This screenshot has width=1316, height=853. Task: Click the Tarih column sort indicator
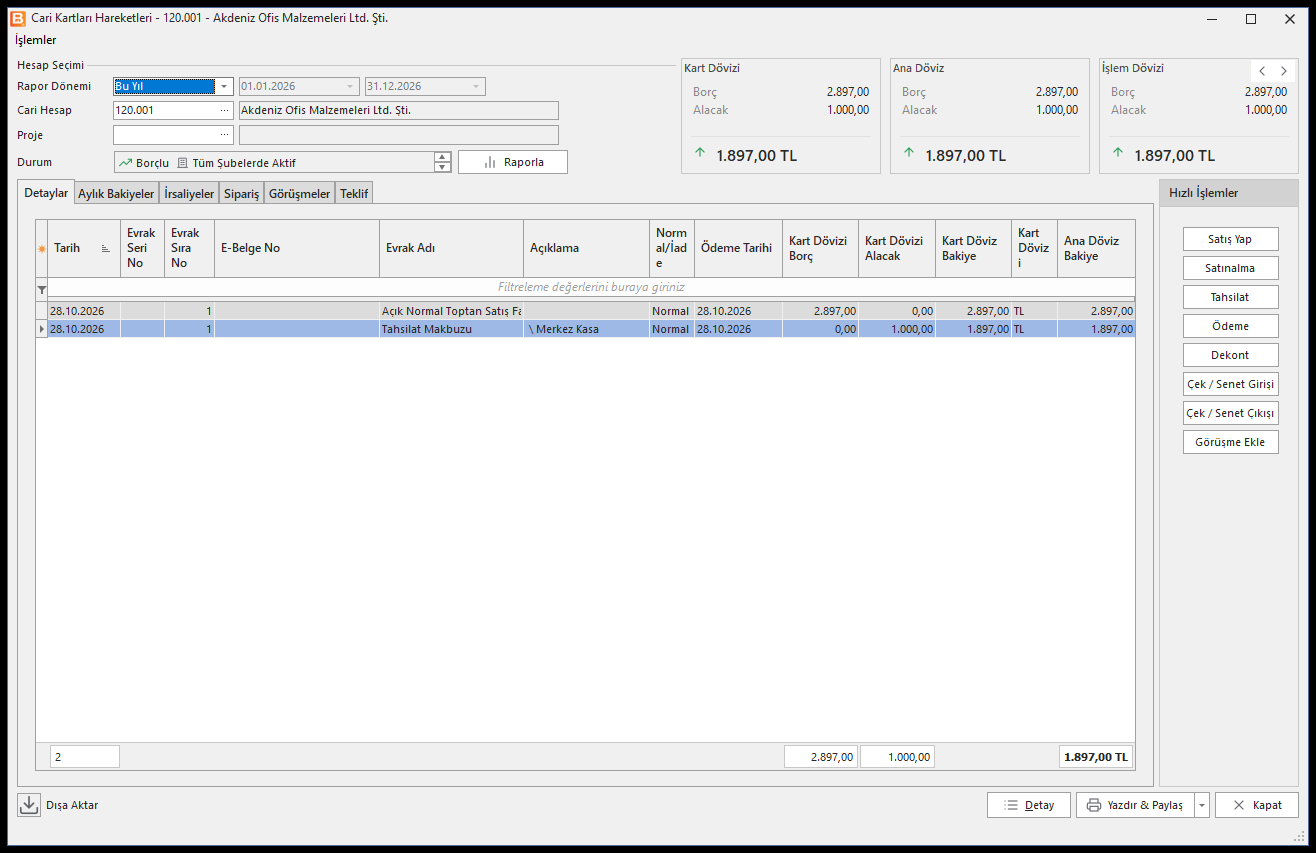tap(106, 249)
